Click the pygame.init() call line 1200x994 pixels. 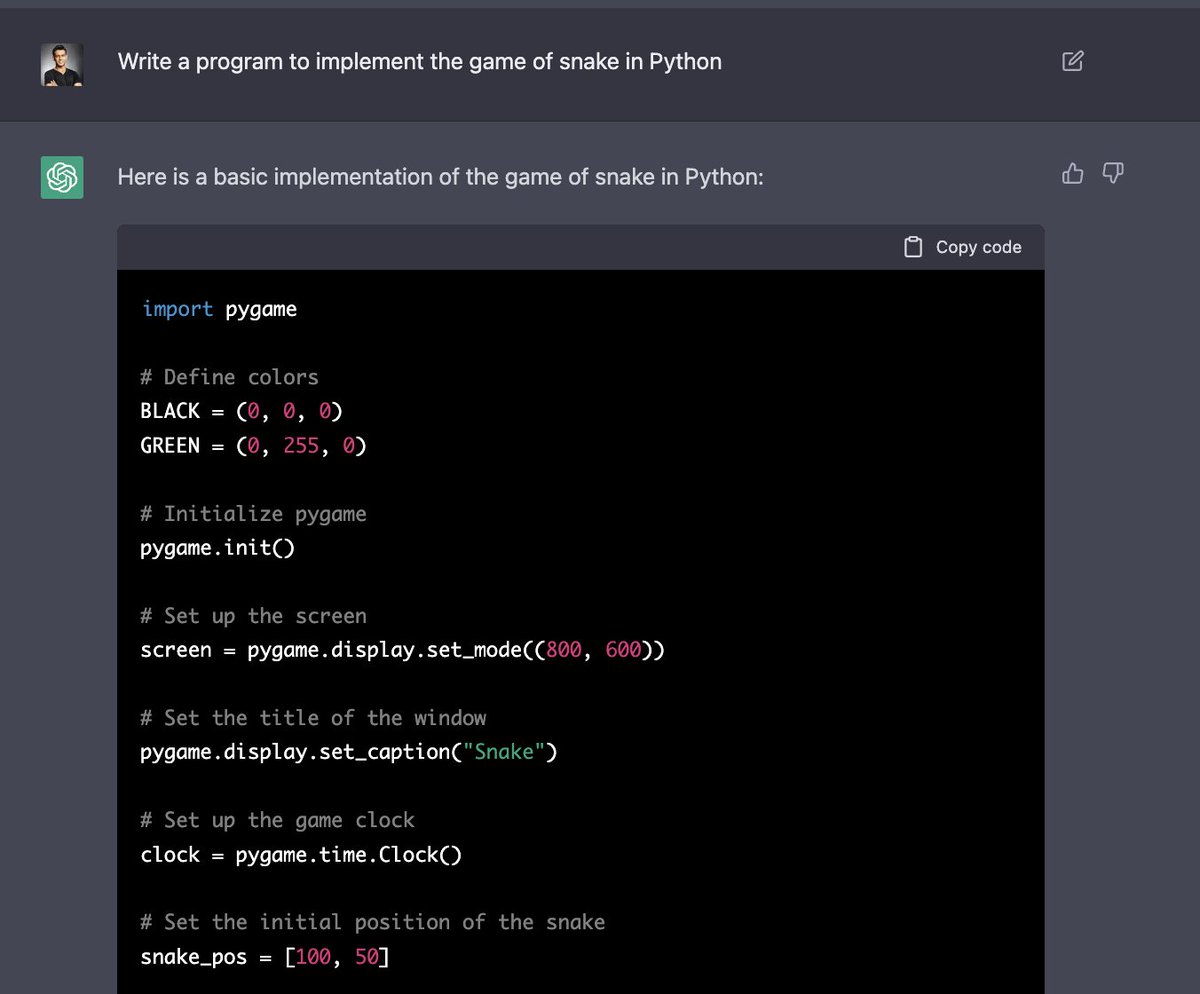coord(218,547)
